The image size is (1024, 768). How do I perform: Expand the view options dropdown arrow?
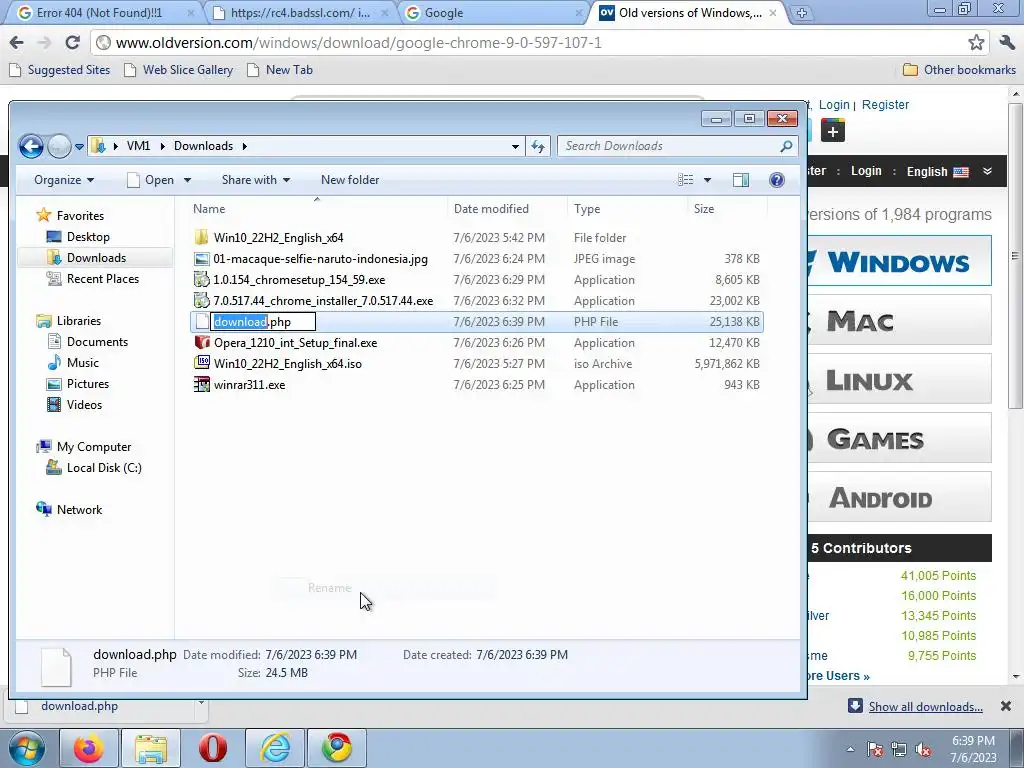[707, 180]
